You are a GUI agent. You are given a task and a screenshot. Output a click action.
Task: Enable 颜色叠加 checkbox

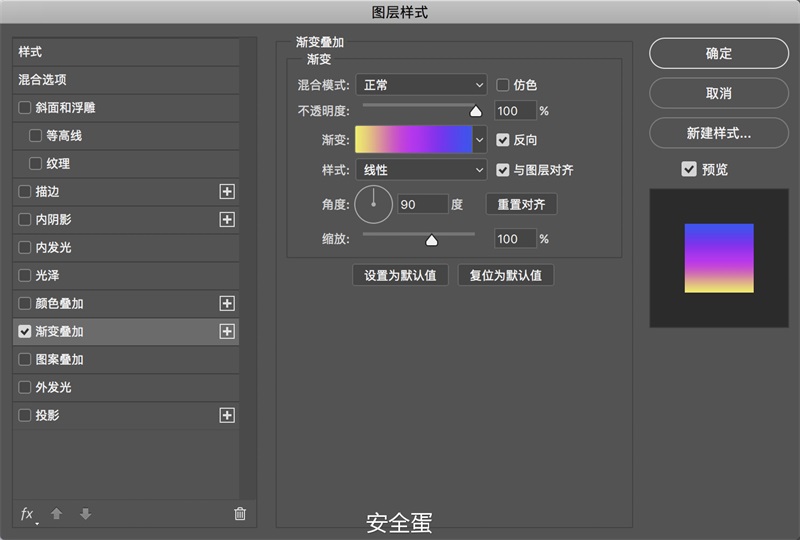click(24, 303)
